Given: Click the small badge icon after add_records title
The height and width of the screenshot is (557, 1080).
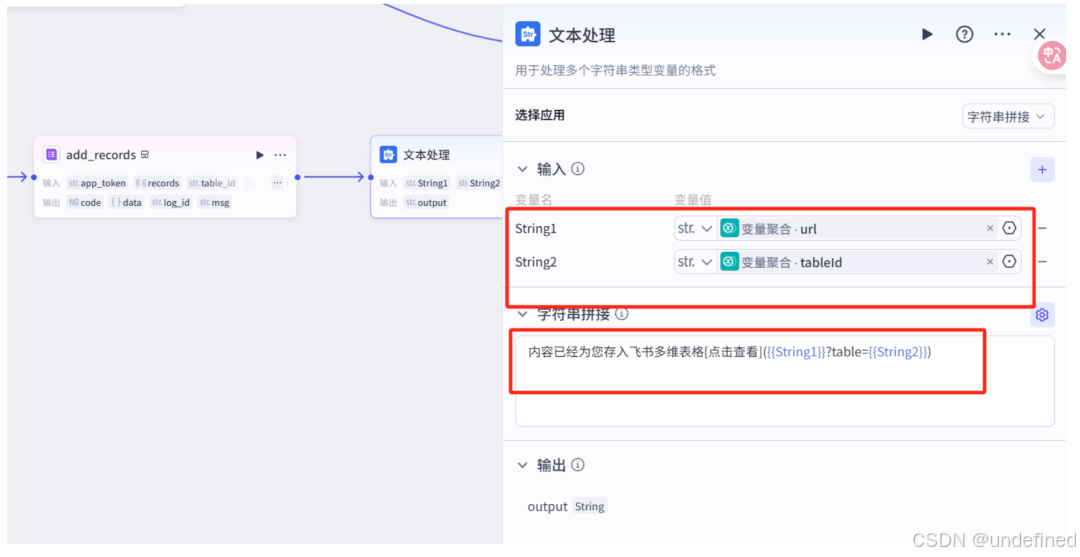Looking at the screenshot, I should [145, 154].
